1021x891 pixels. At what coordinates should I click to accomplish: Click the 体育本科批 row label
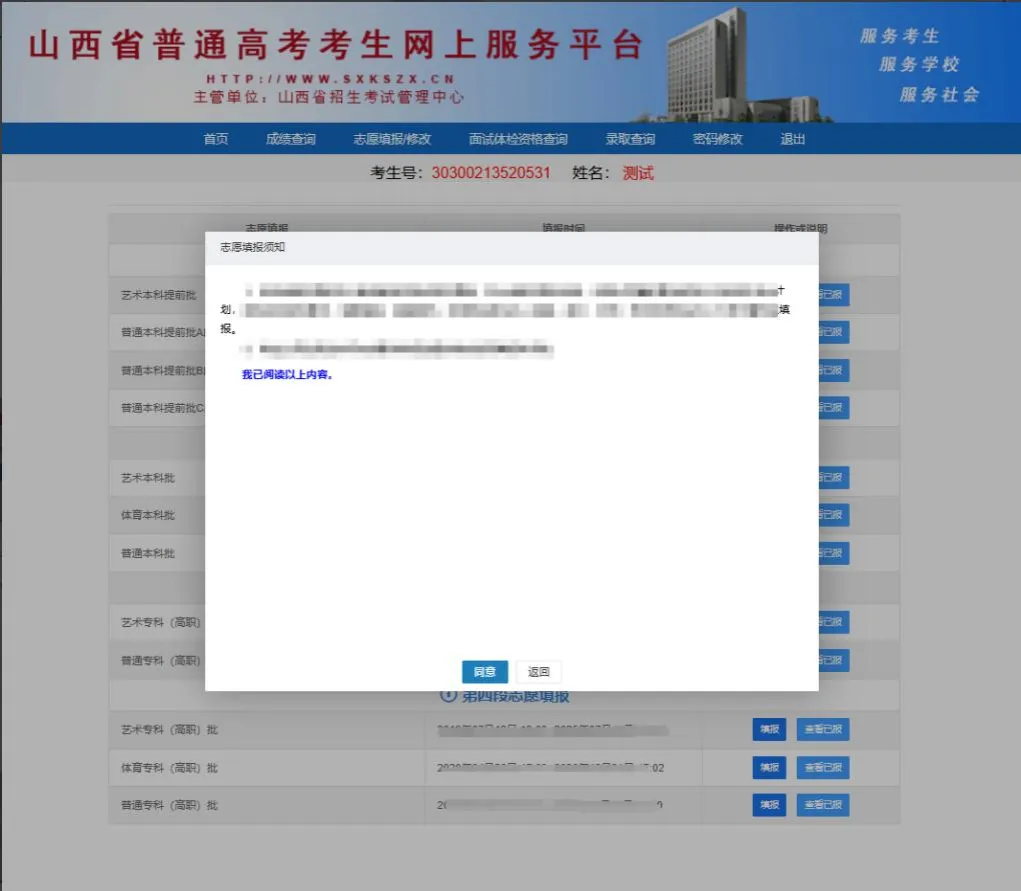pos(148,515)
